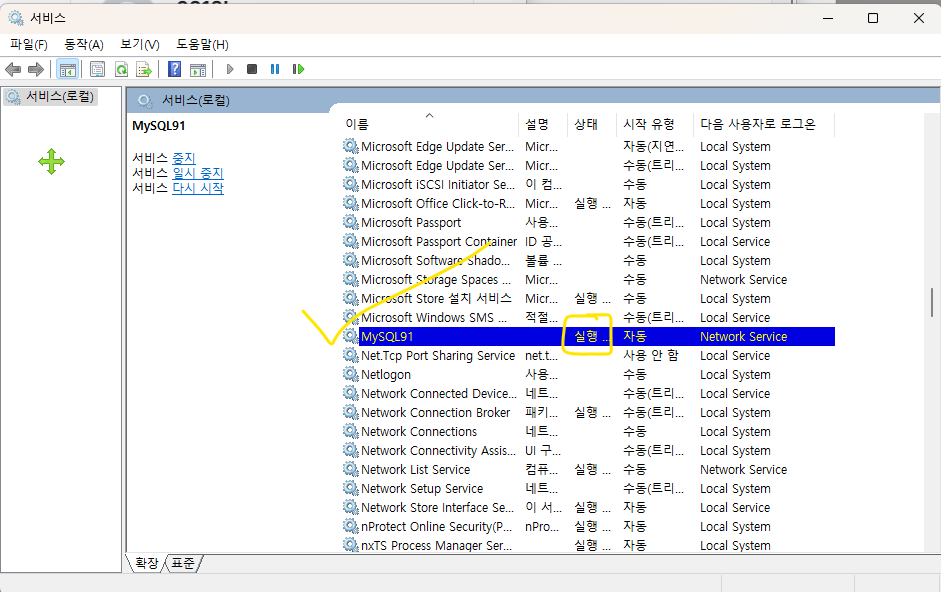Click the 패키... description cell
Screen dimensions: 941x592
[x=541, y=412]
